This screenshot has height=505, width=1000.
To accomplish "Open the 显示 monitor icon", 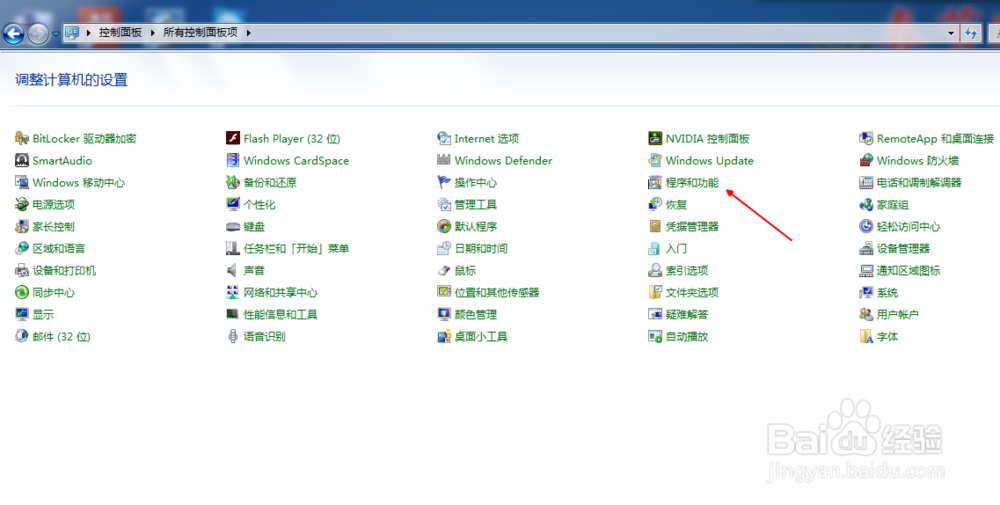I will (x=22, y=314).
